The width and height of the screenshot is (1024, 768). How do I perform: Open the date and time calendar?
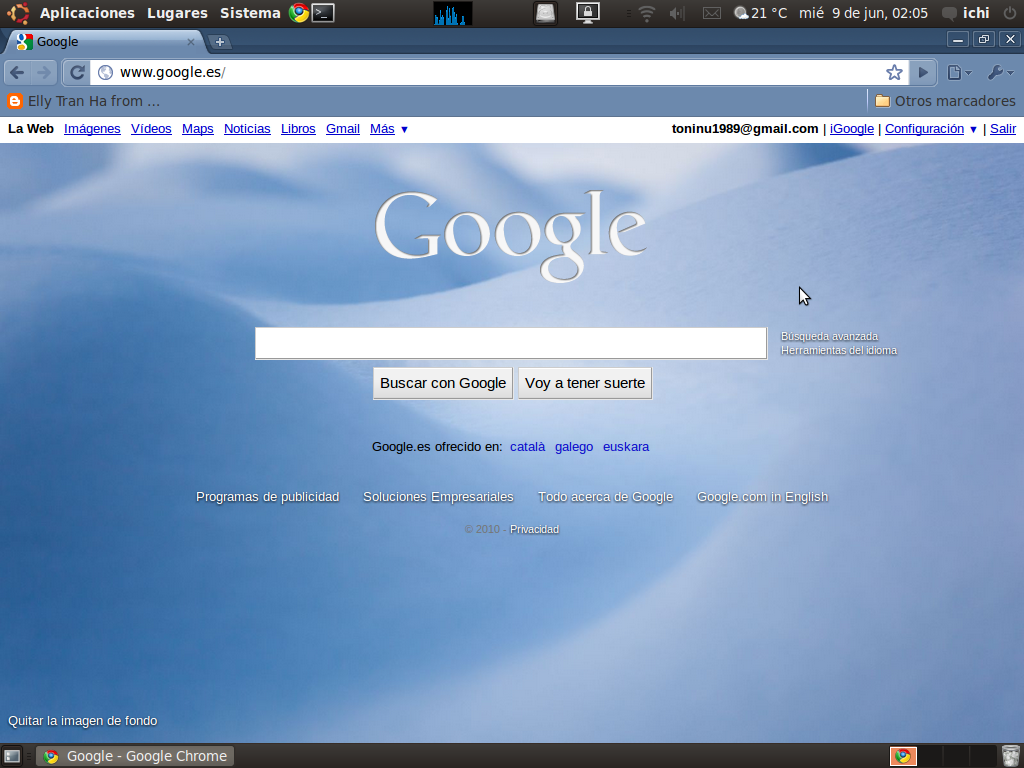coord(863,13)
